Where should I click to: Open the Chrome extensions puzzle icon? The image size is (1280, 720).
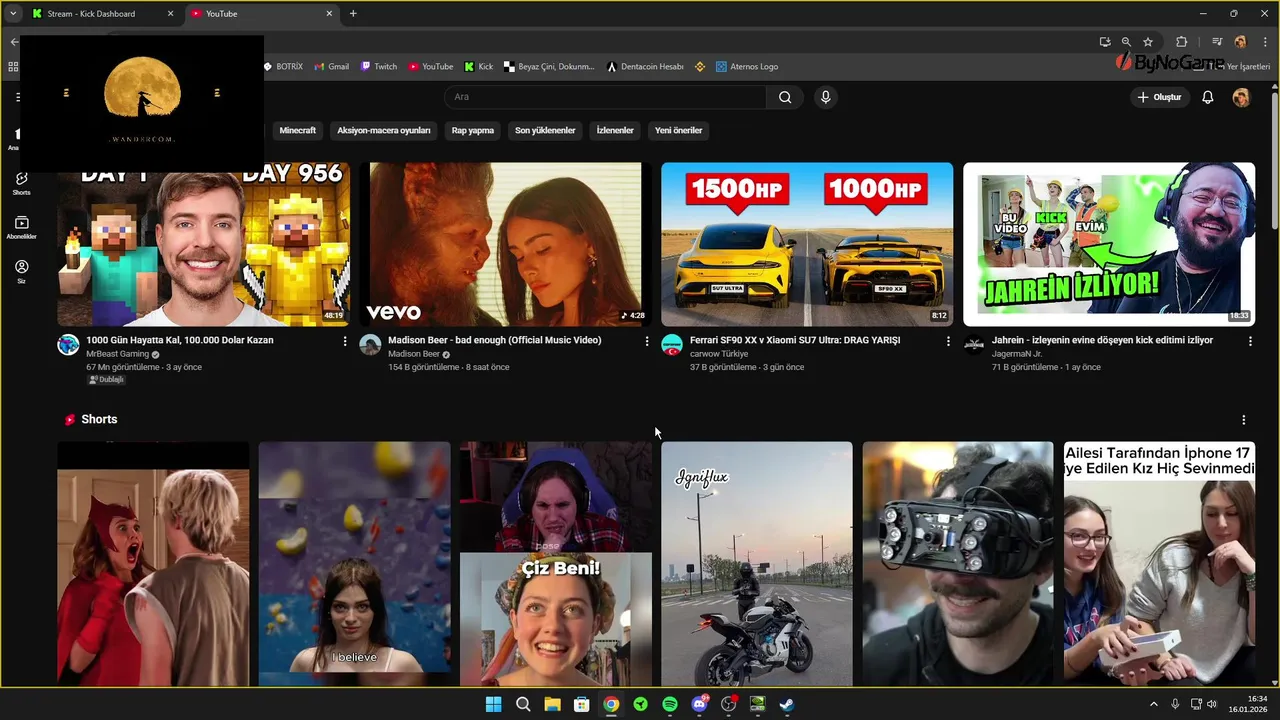coord(1181,42)
